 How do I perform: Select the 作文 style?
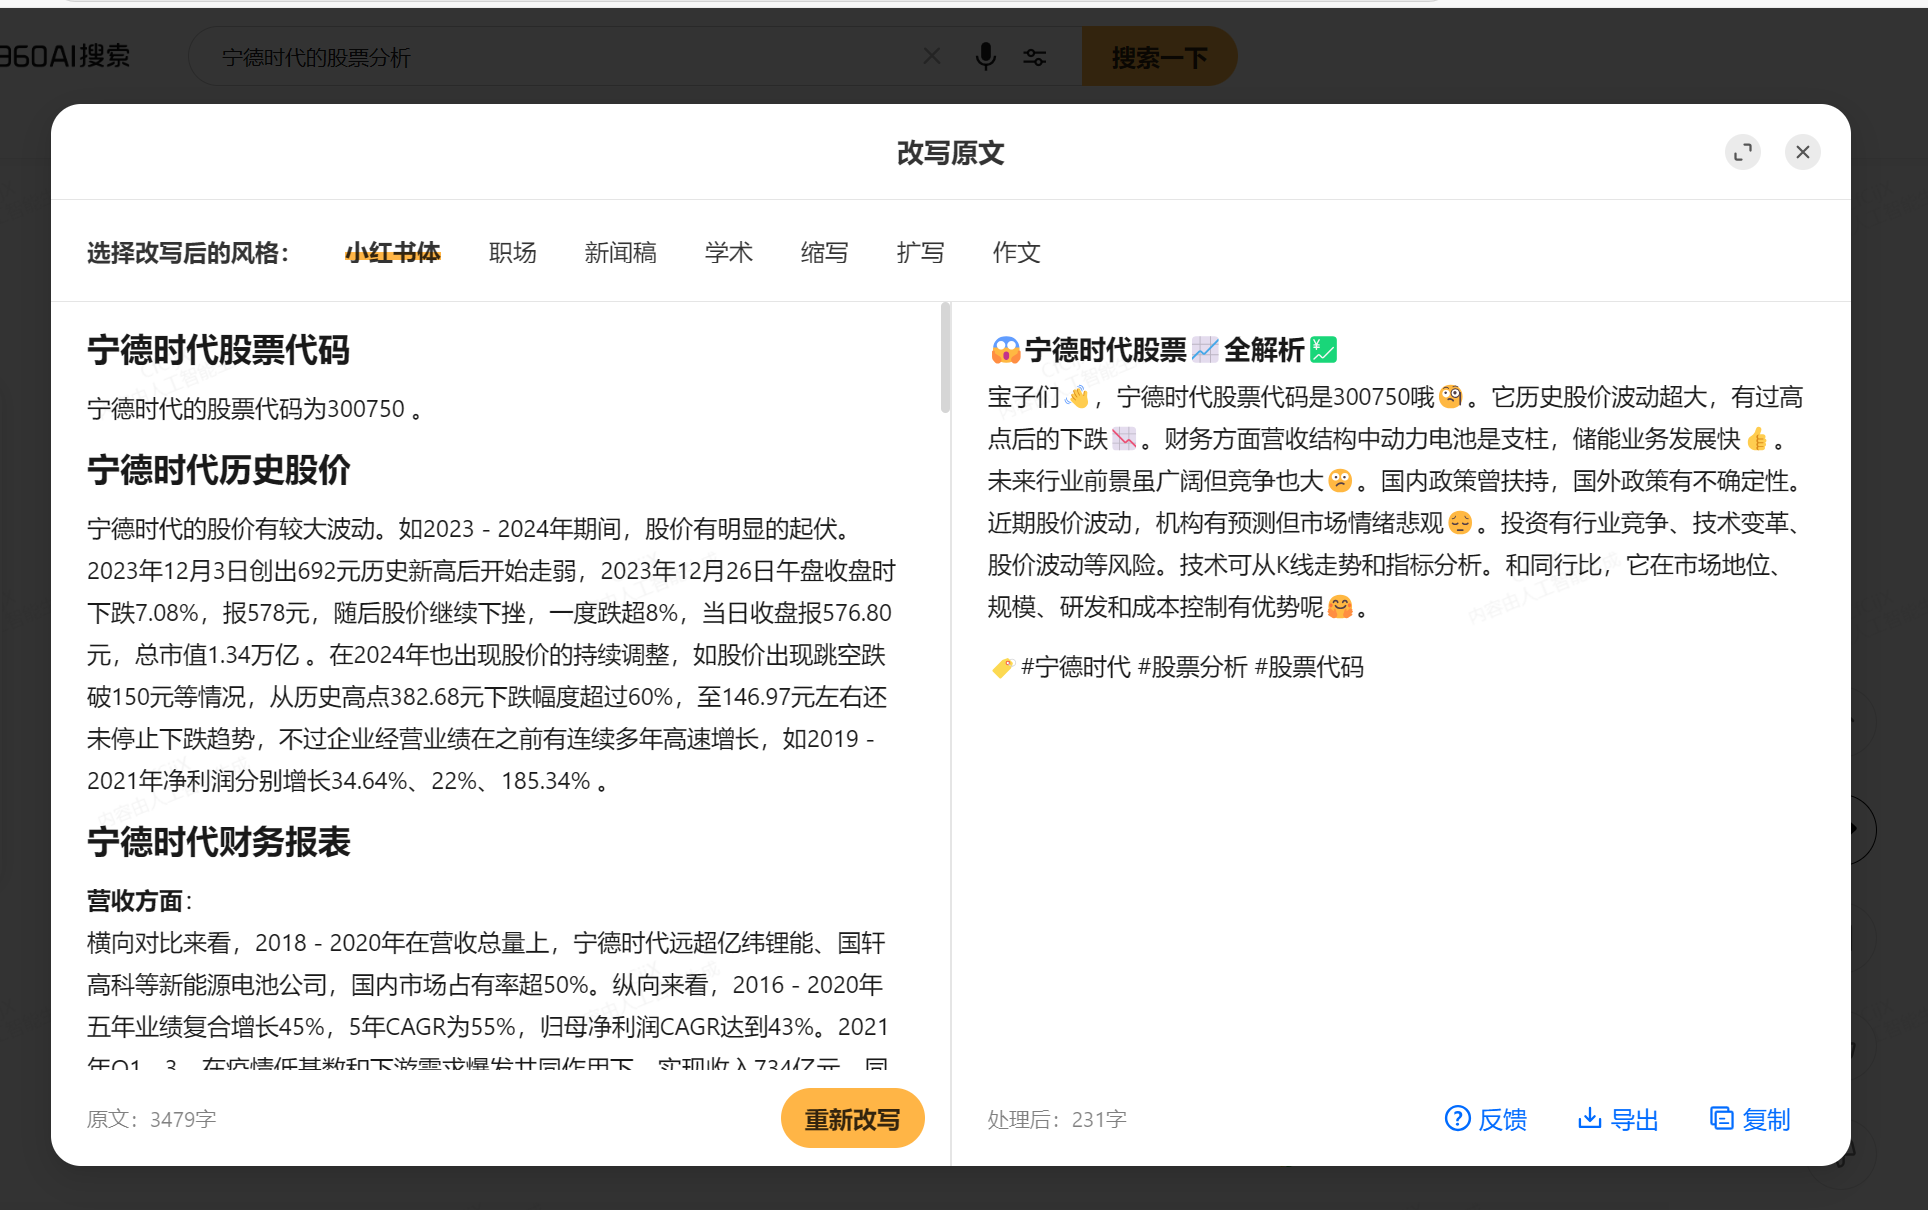[x=1017, y=252]
